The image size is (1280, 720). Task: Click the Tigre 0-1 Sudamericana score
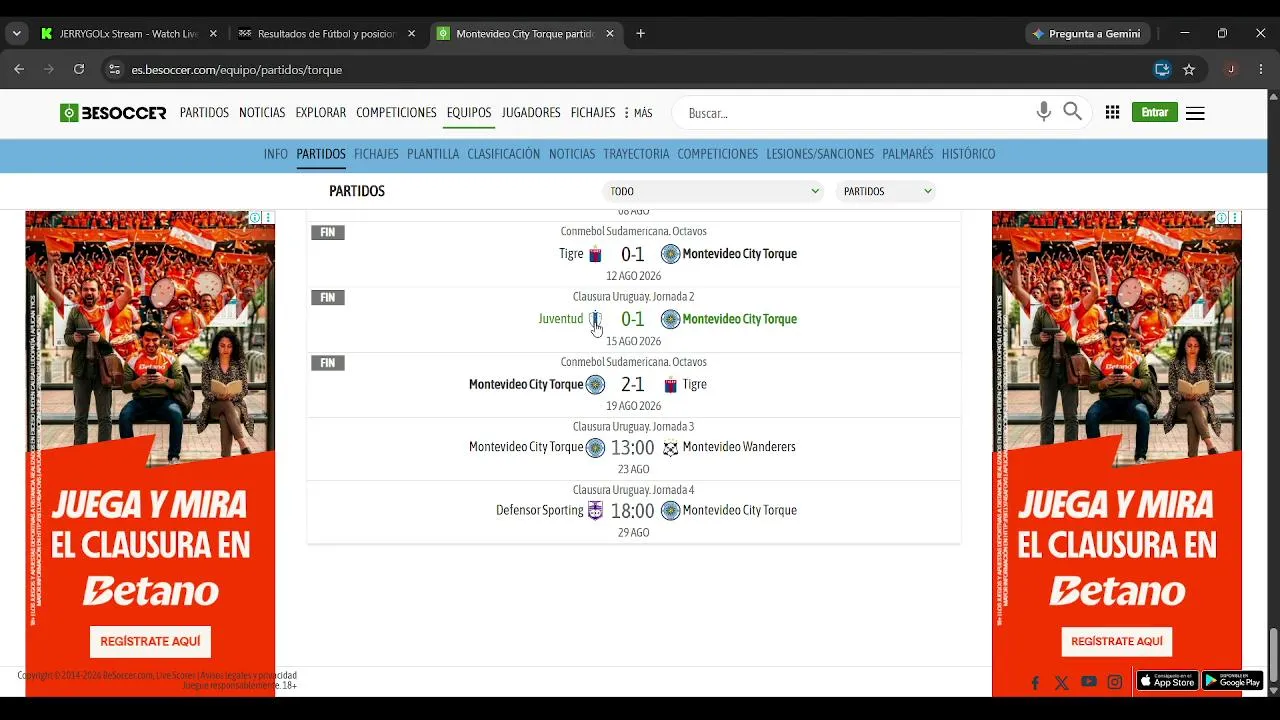pos(632,254)
